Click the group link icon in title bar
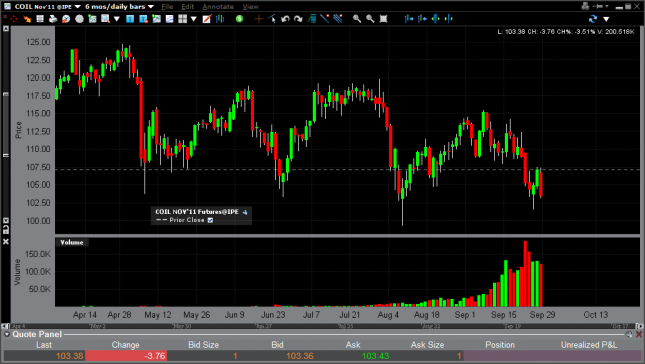645x364 pixels. 585,6
